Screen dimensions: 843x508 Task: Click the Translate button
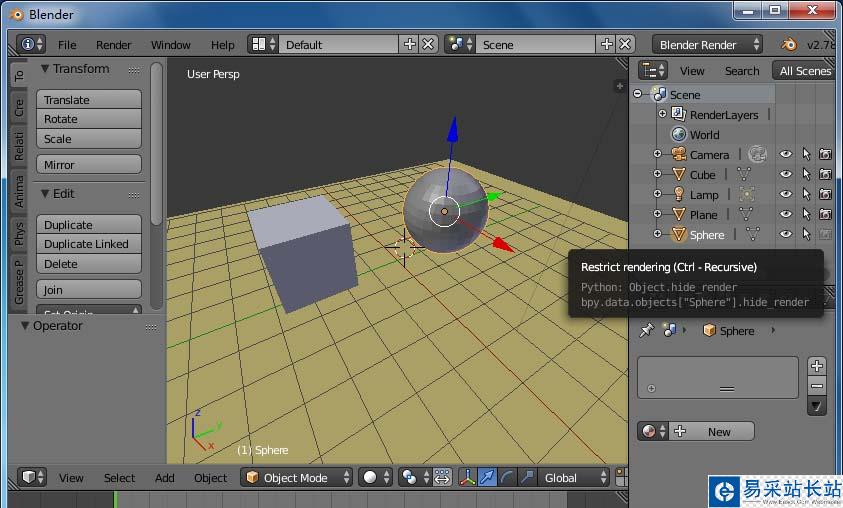89,99
